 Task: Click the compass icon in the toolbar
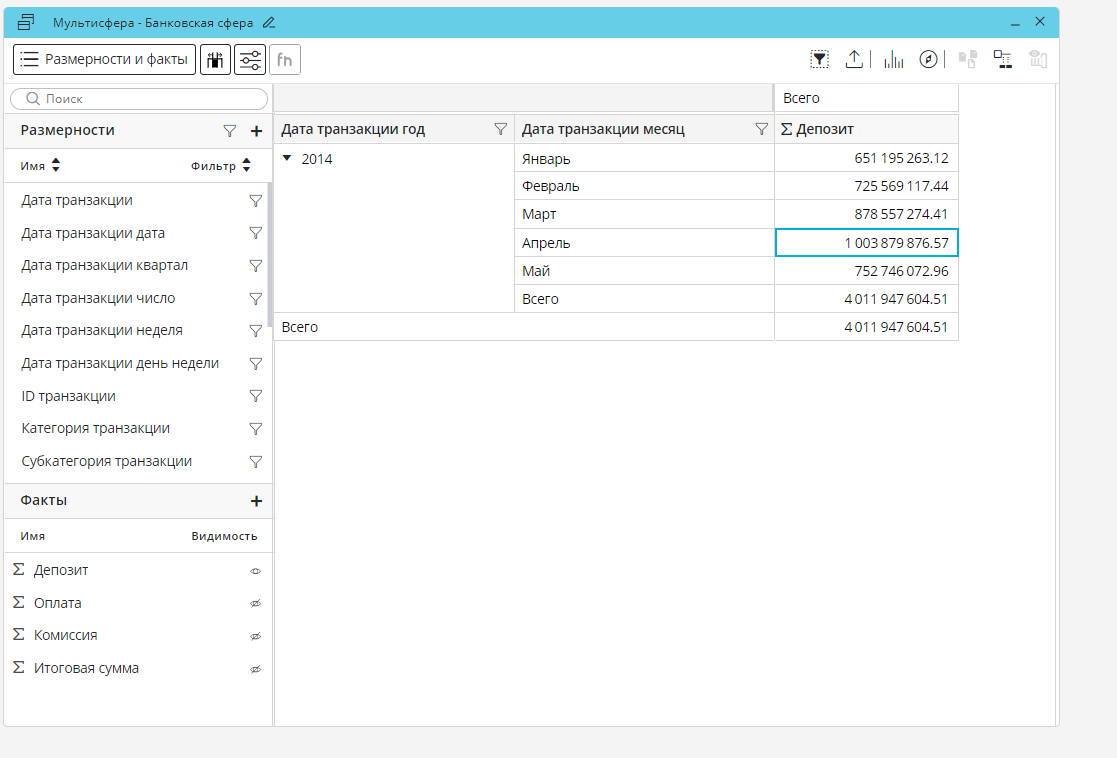point(929,60)
